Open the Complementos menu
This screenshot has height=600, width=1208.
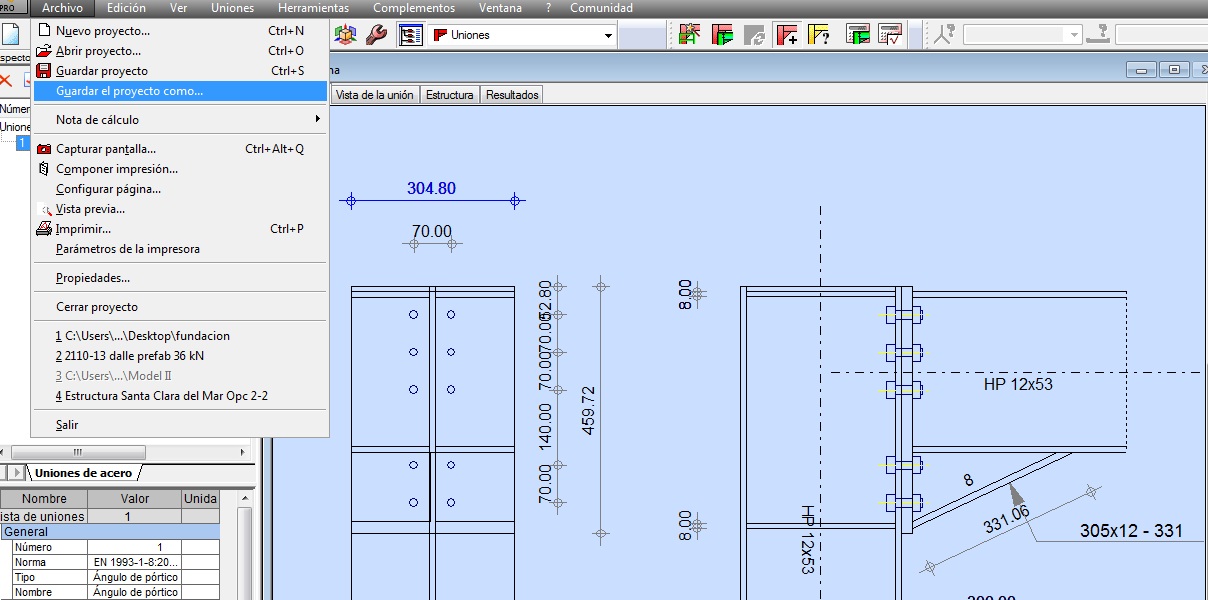[x=414, y=8]
